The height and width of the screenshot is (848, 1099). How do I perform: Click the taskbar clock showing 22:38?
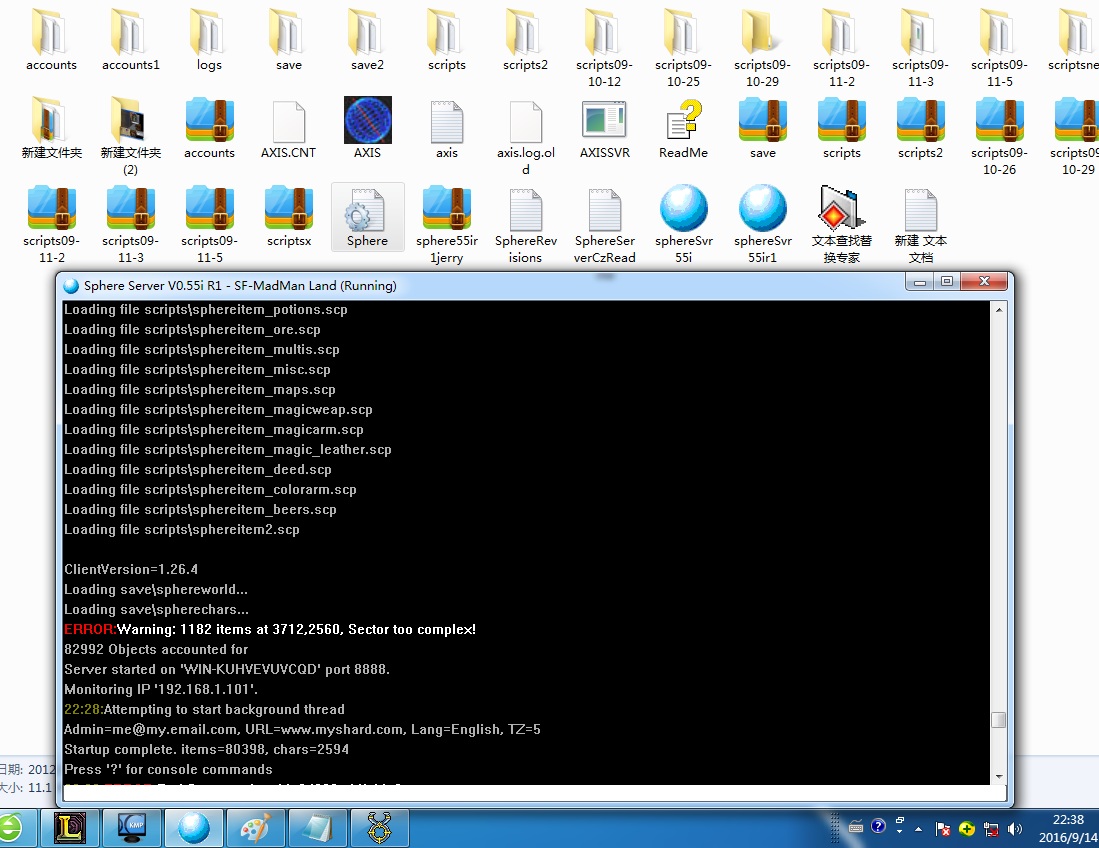(1068, 828)
